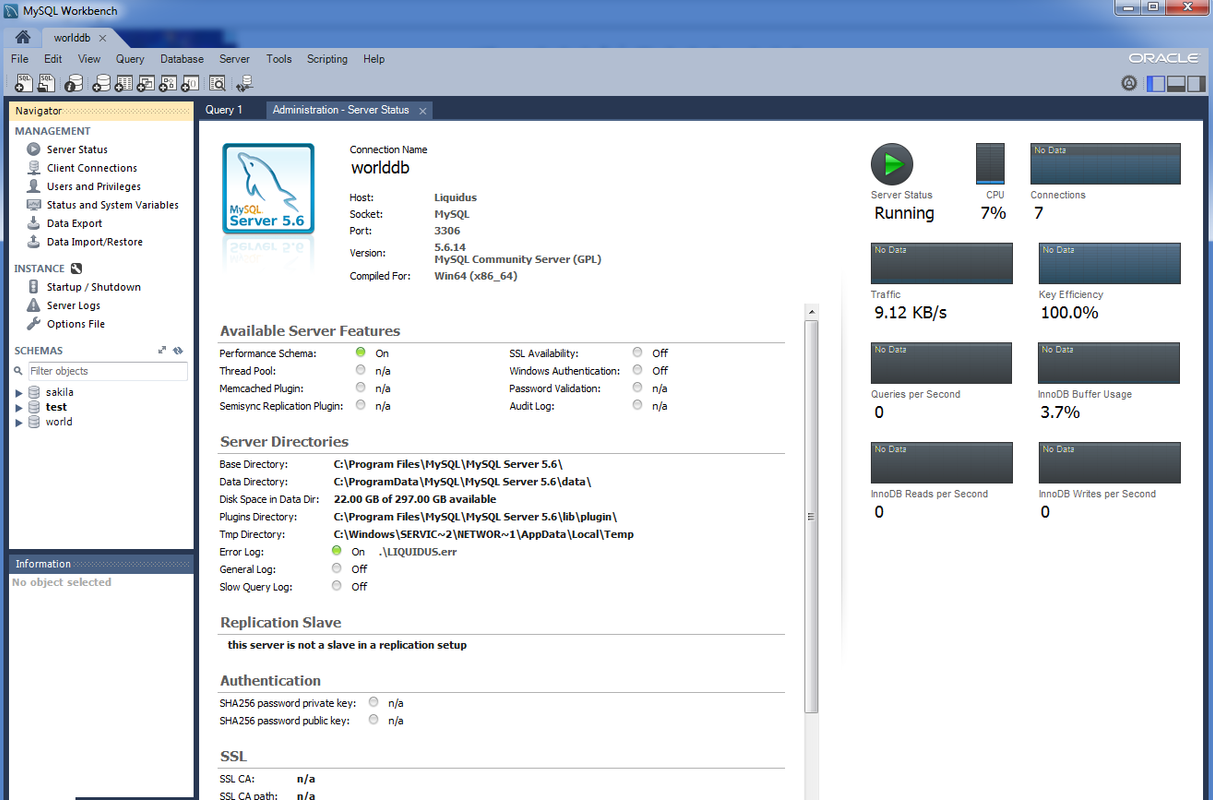The width and height of the screenshot is (1213, 800).
Task: Open the schema inspector toolbar icon
Action: pos(74,84)
